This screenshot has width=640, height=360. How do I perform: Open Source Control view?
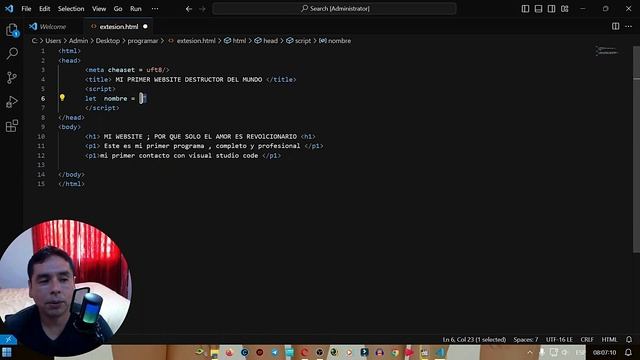point(12,78)
